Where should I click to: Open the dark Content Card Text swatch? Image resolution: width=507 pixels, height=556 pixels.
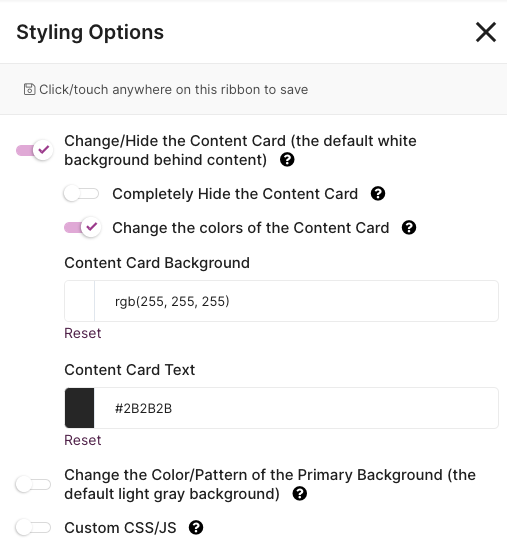(79, 408)
